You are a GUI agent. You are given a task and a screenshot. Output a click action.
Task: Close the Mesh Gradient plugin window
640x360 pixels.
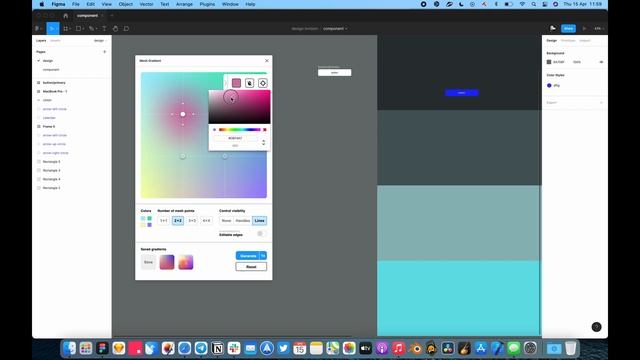tap(267, 60)
